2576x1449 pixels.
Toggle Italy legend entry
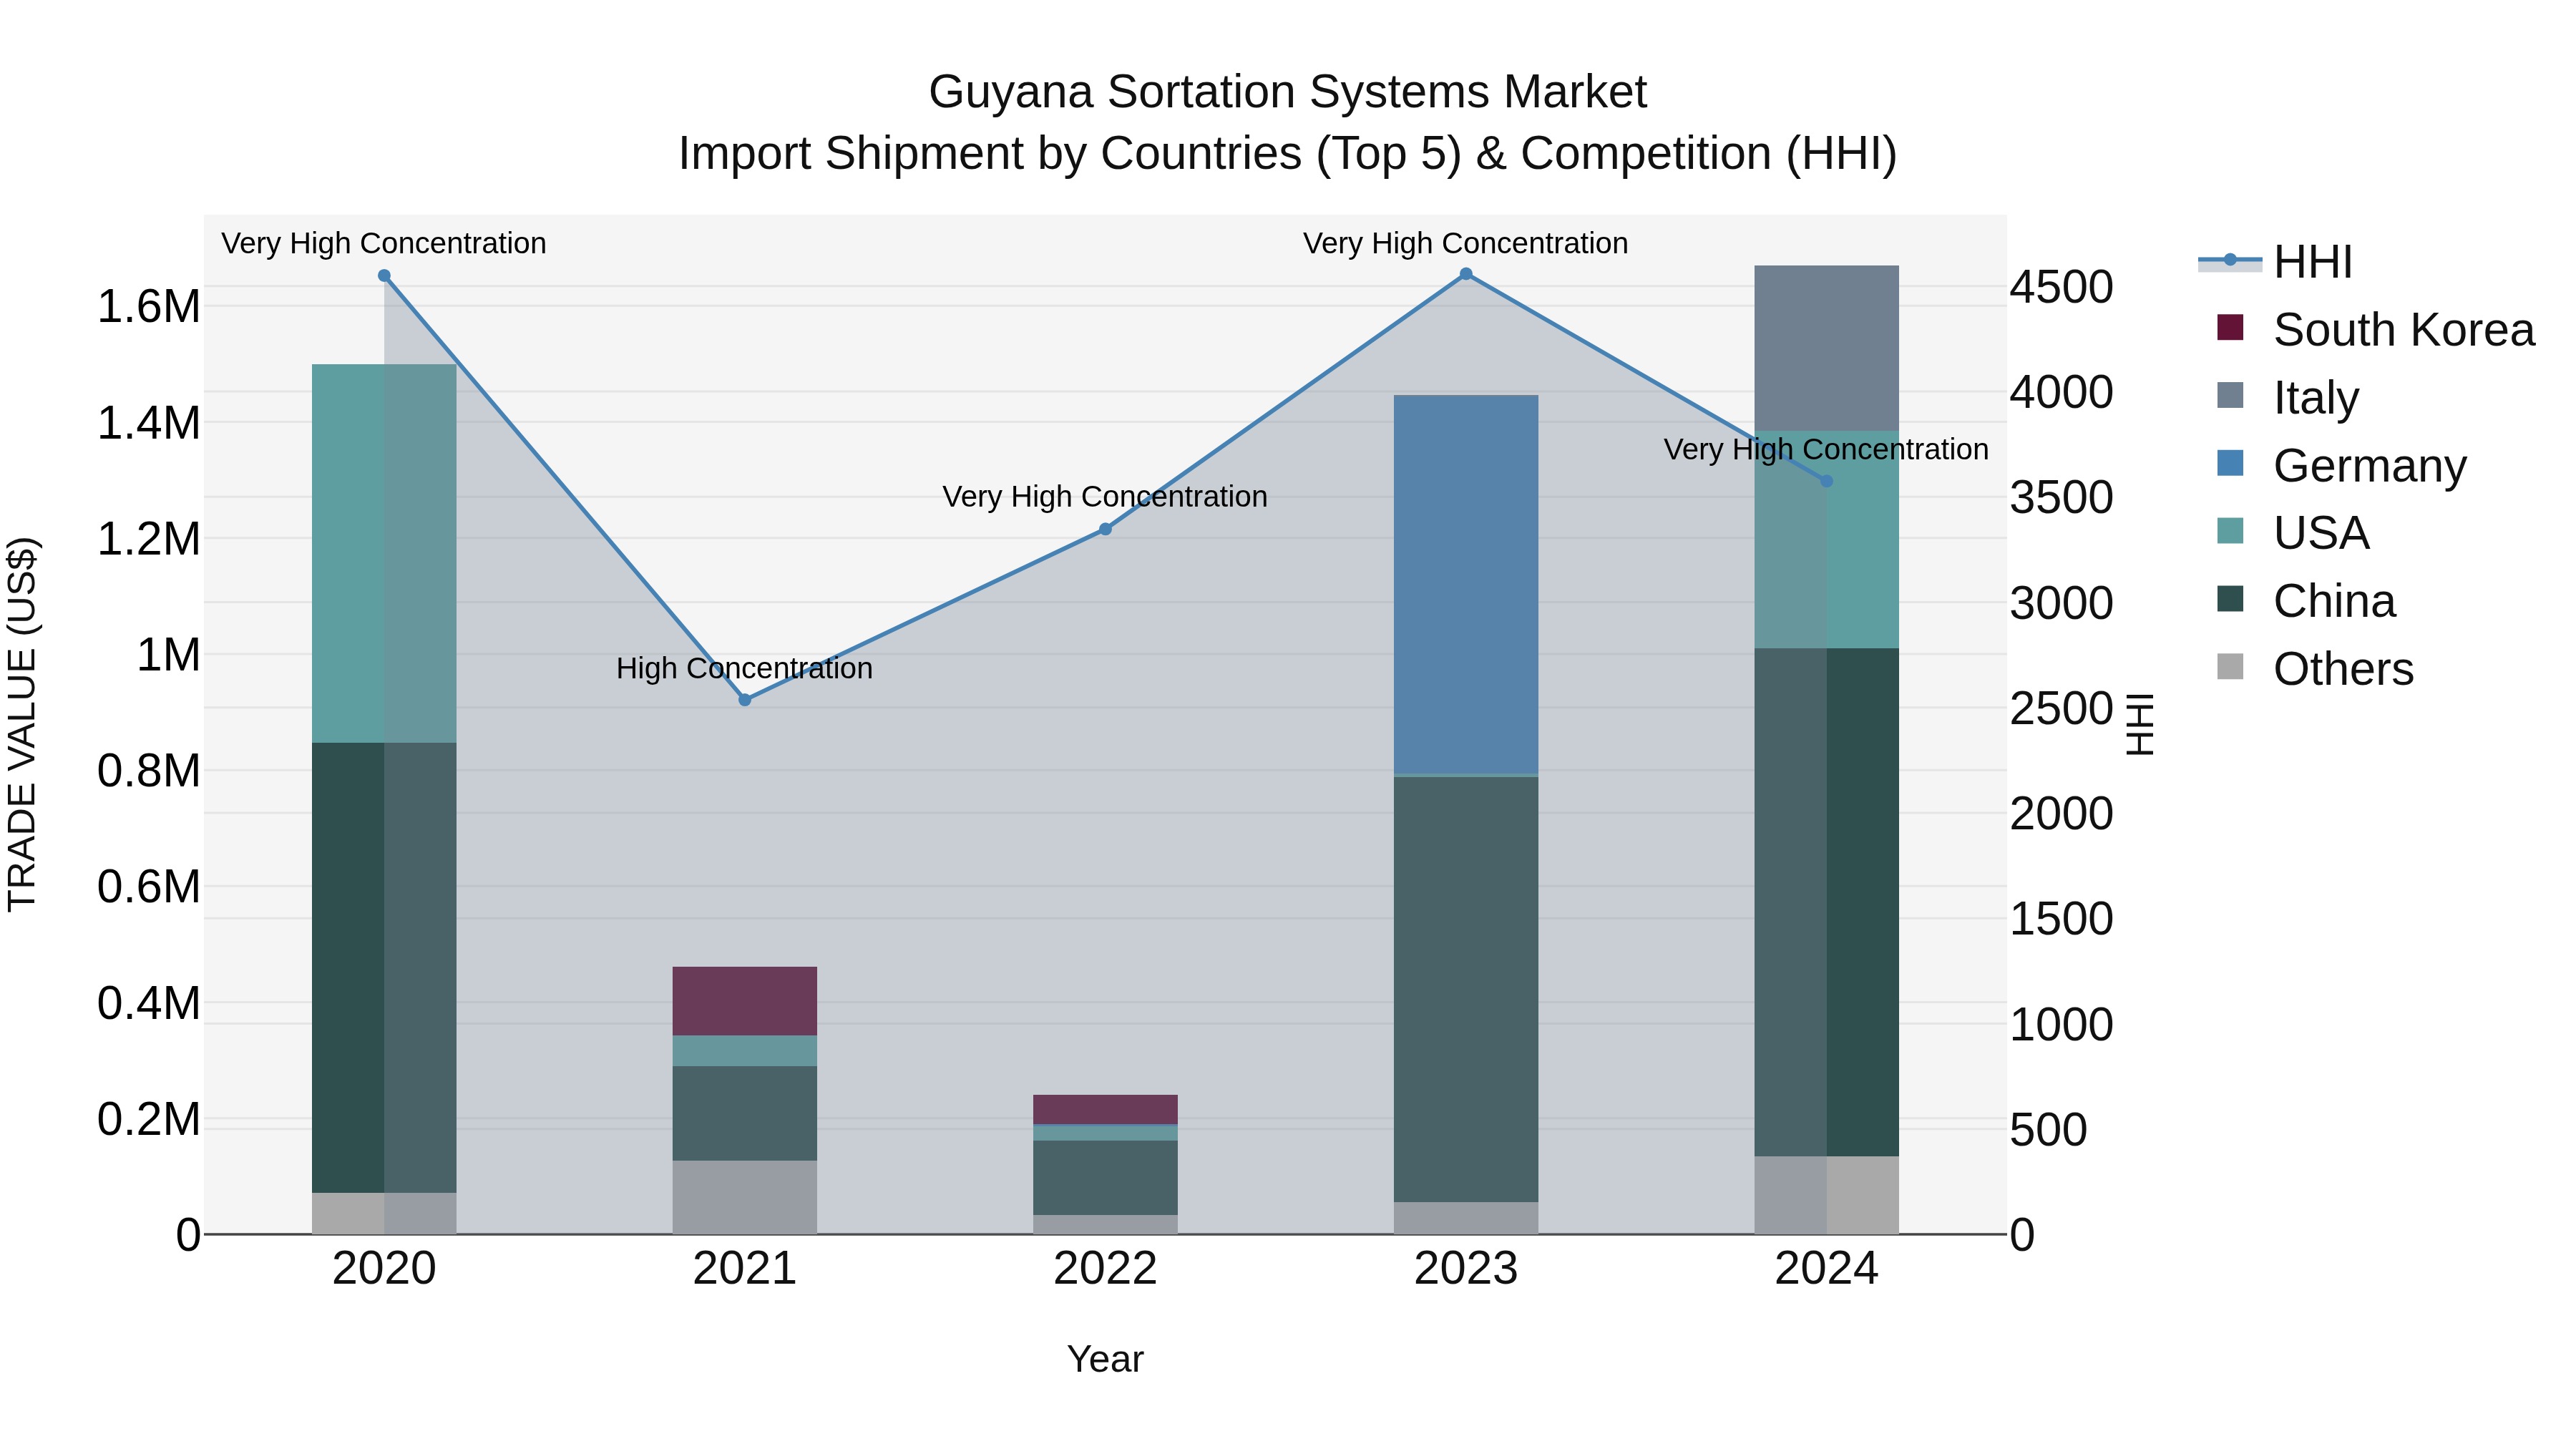(2288, 397)
